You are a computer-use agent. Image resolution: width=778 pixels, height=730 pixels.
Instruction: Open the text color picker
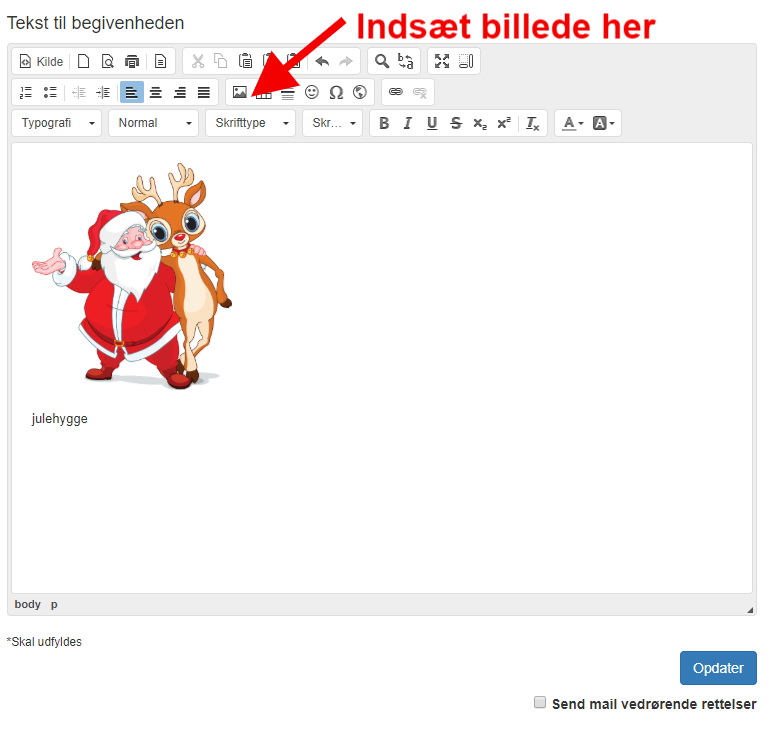[572, 123]
